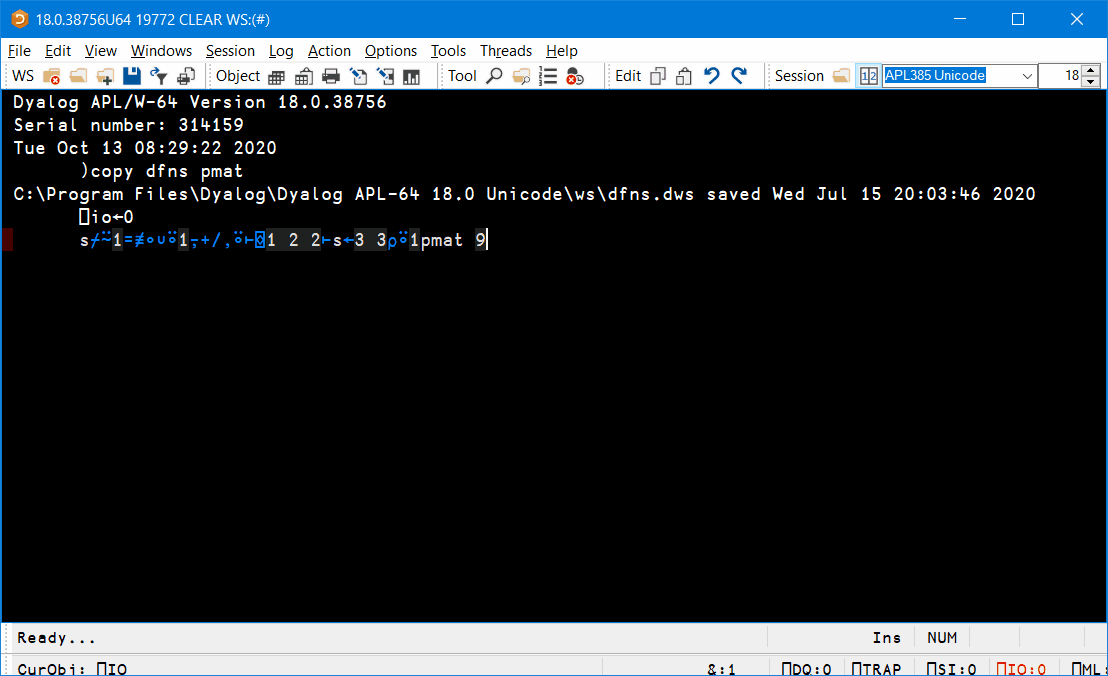Open the View menu
Image resolution: width=1108 pixels, height=676 pixels.
coord(101,51)
